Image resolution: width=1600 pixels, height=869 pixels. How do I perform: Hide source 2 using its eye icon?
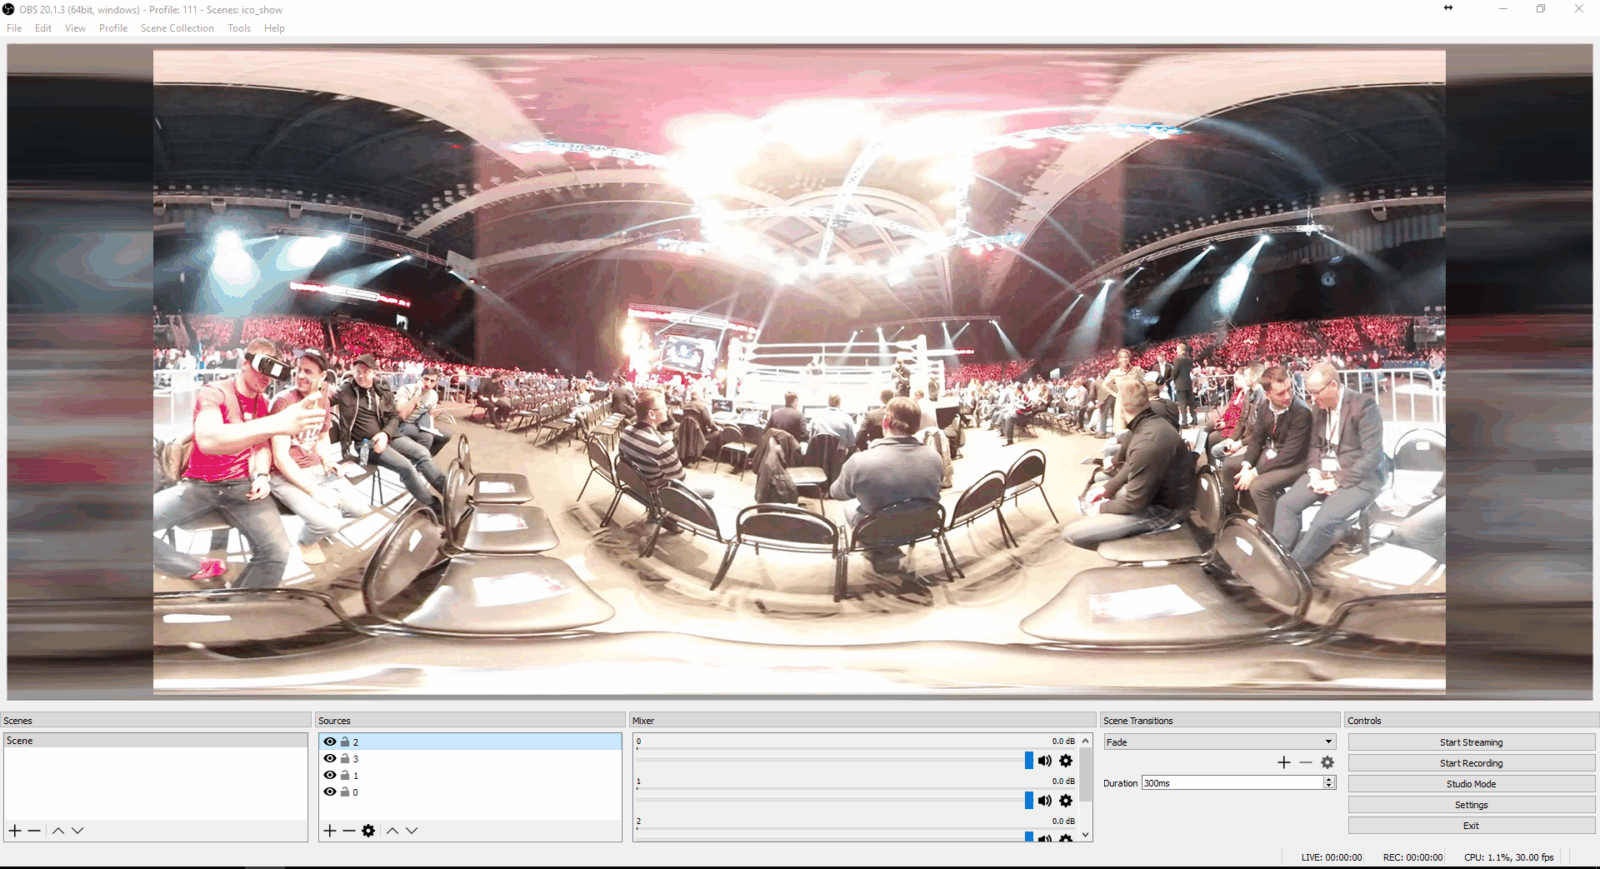330,742
